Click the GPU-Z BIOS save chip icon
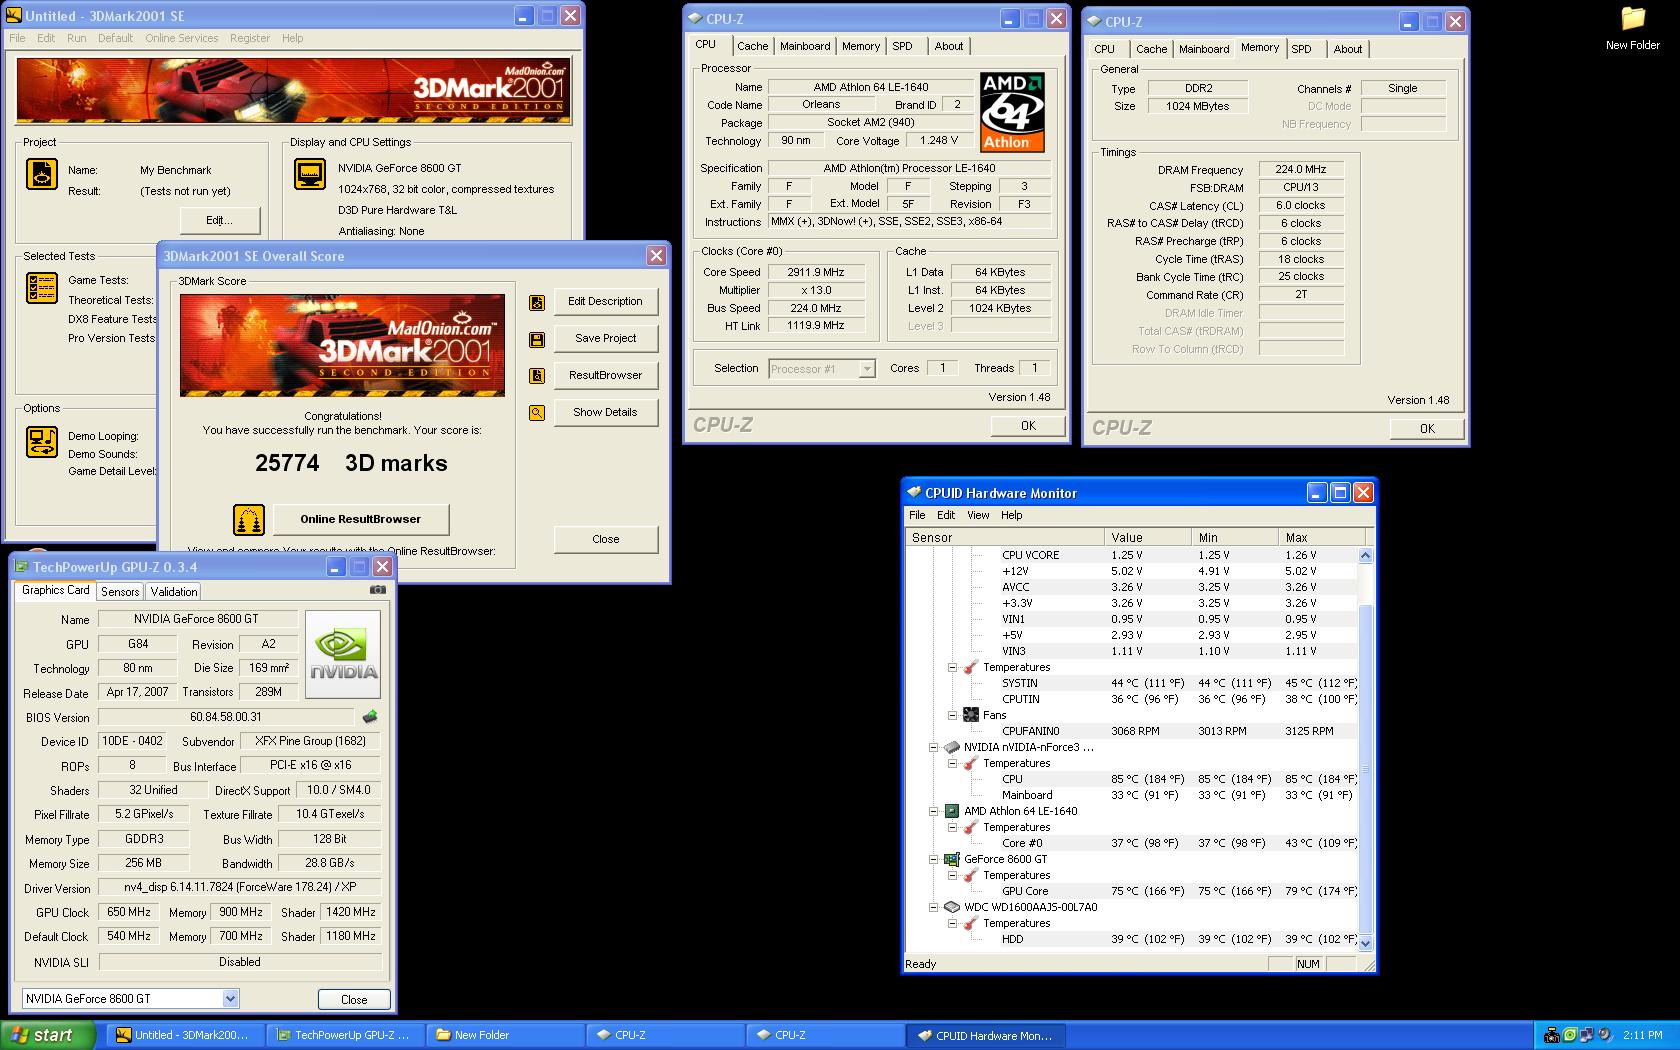Image resolution: width=1680 pixels, height=1050 pixels. pyautogui.click(x=370, y=717)
